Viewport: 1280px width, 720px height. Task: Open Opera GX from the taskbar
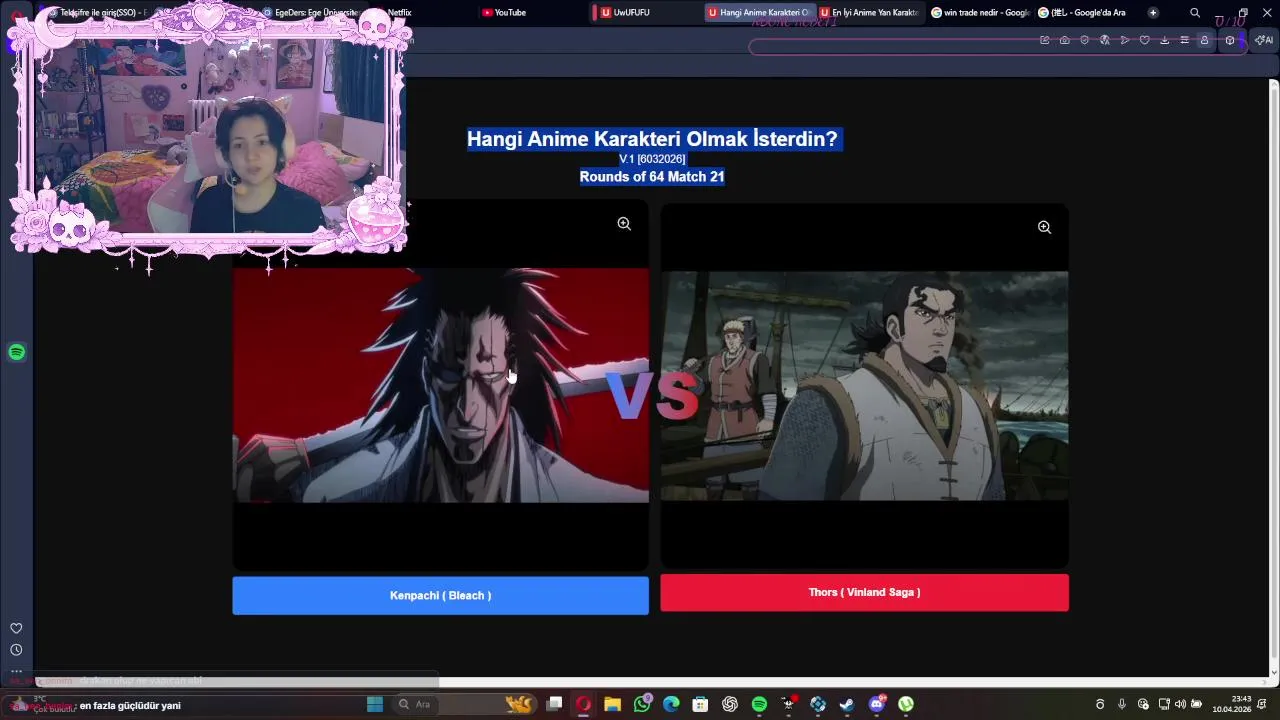[583, 704]
